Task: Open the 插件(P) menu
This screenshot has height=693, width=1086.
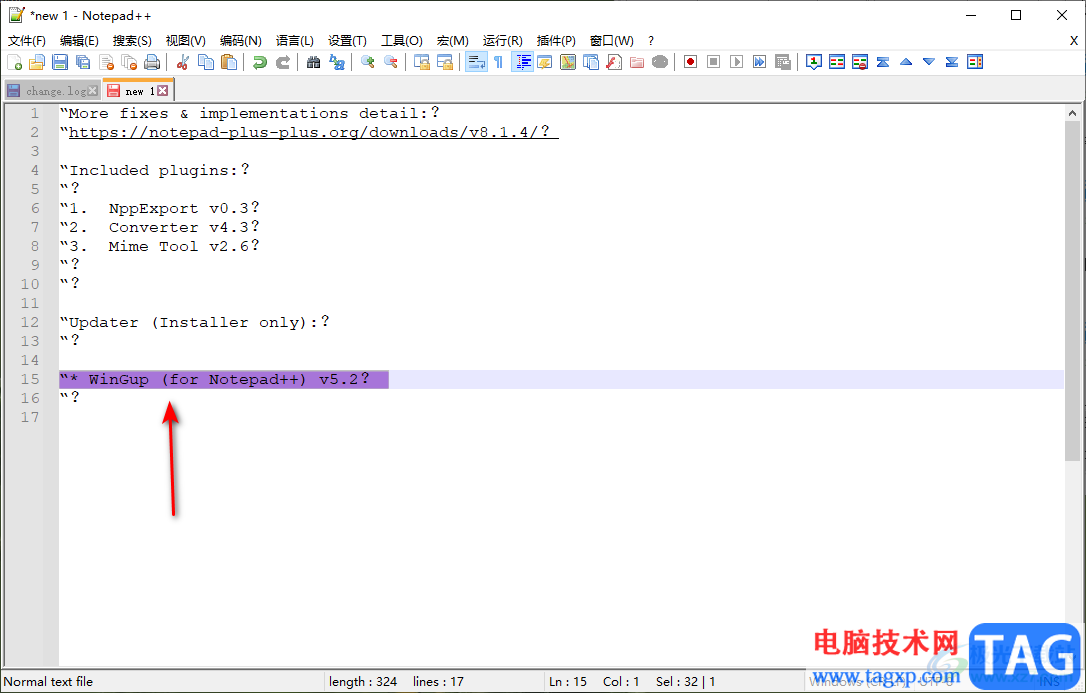Action: click(x=556, y=41)
